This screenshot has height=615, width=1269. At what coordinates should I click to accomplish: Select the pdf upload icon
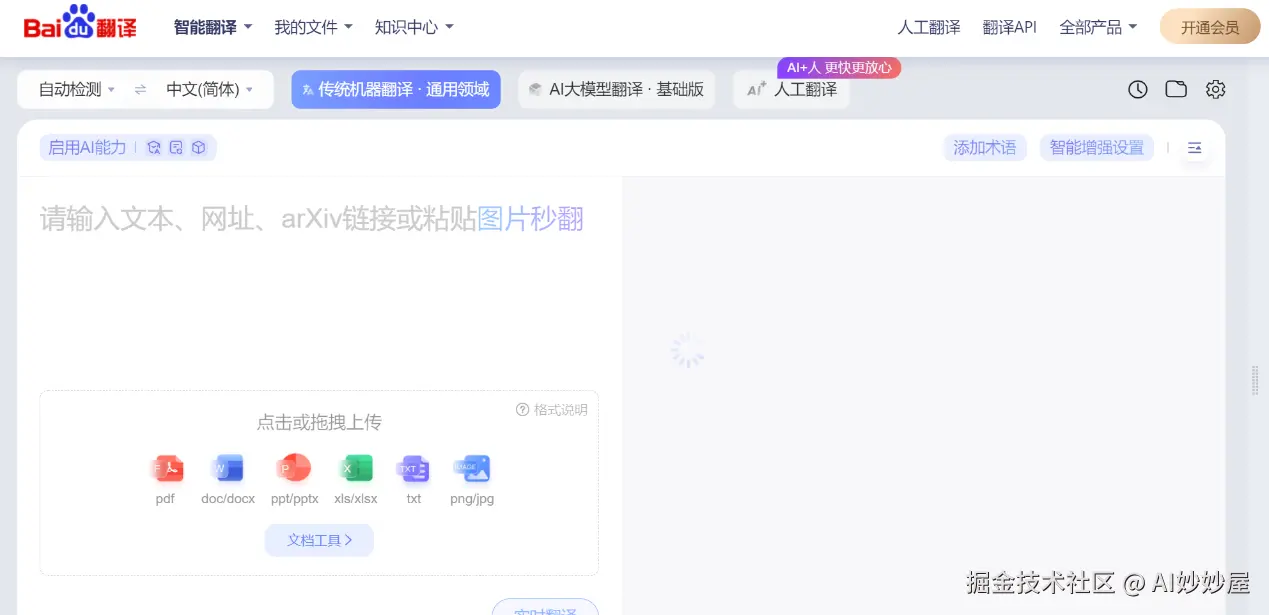point(166,468)
